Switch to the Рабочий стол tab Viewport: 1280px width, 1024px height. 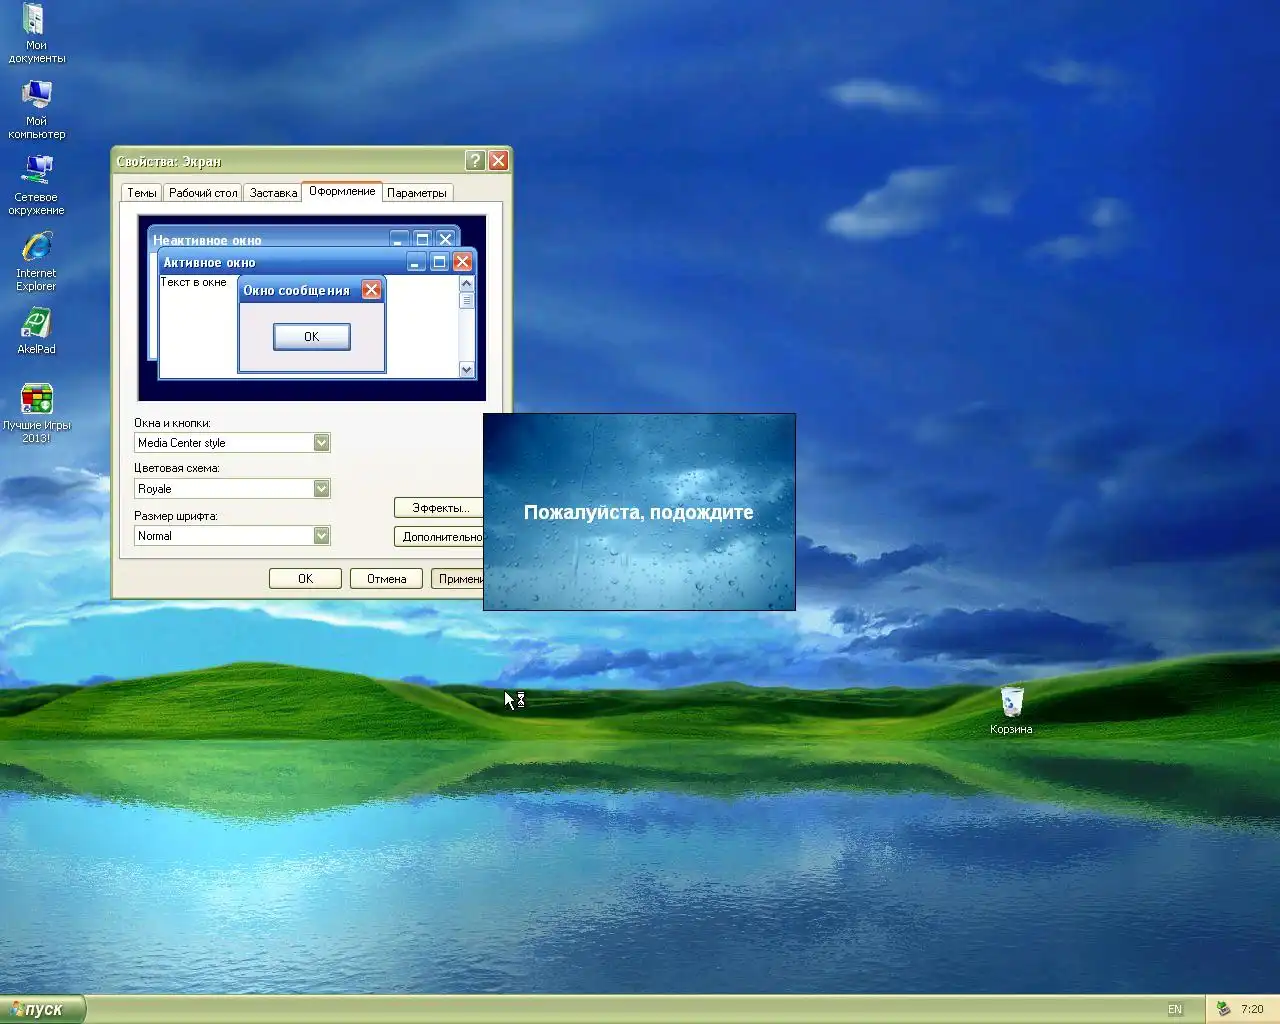[203, 193]
